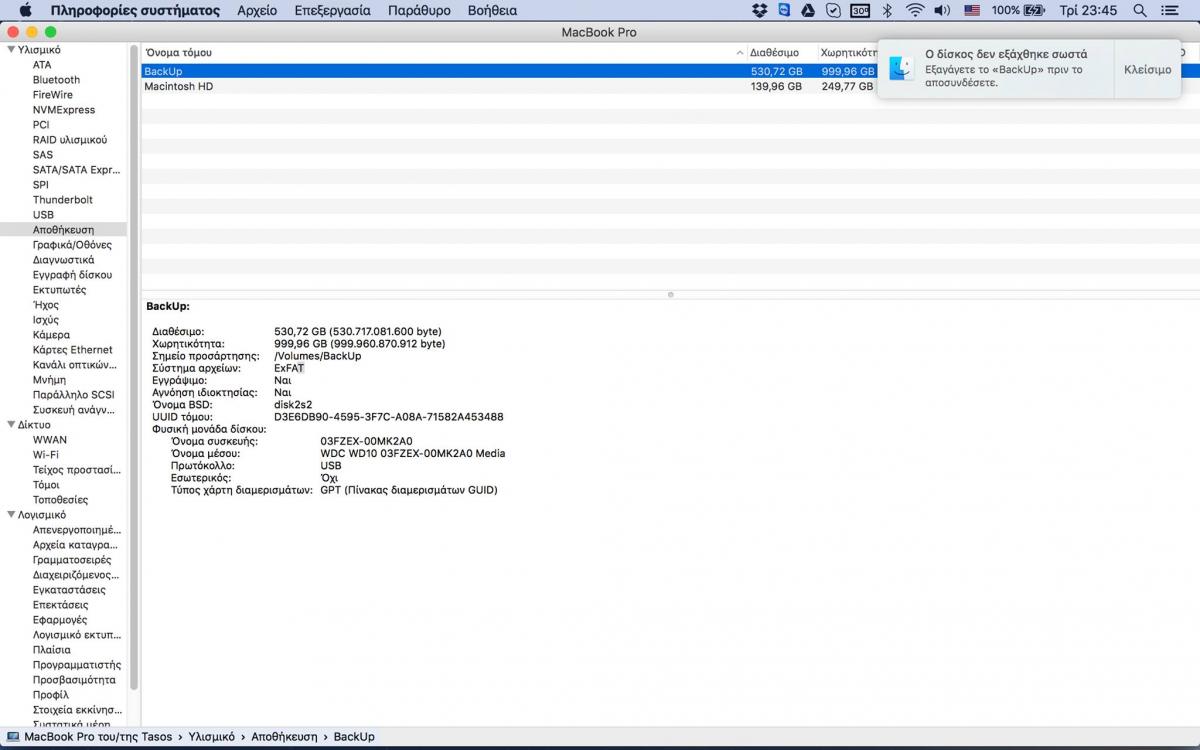This screenshot has height=750, width=1200.
Task: Select Bluetooth in the sidebar
Action: tap(56, 79)
